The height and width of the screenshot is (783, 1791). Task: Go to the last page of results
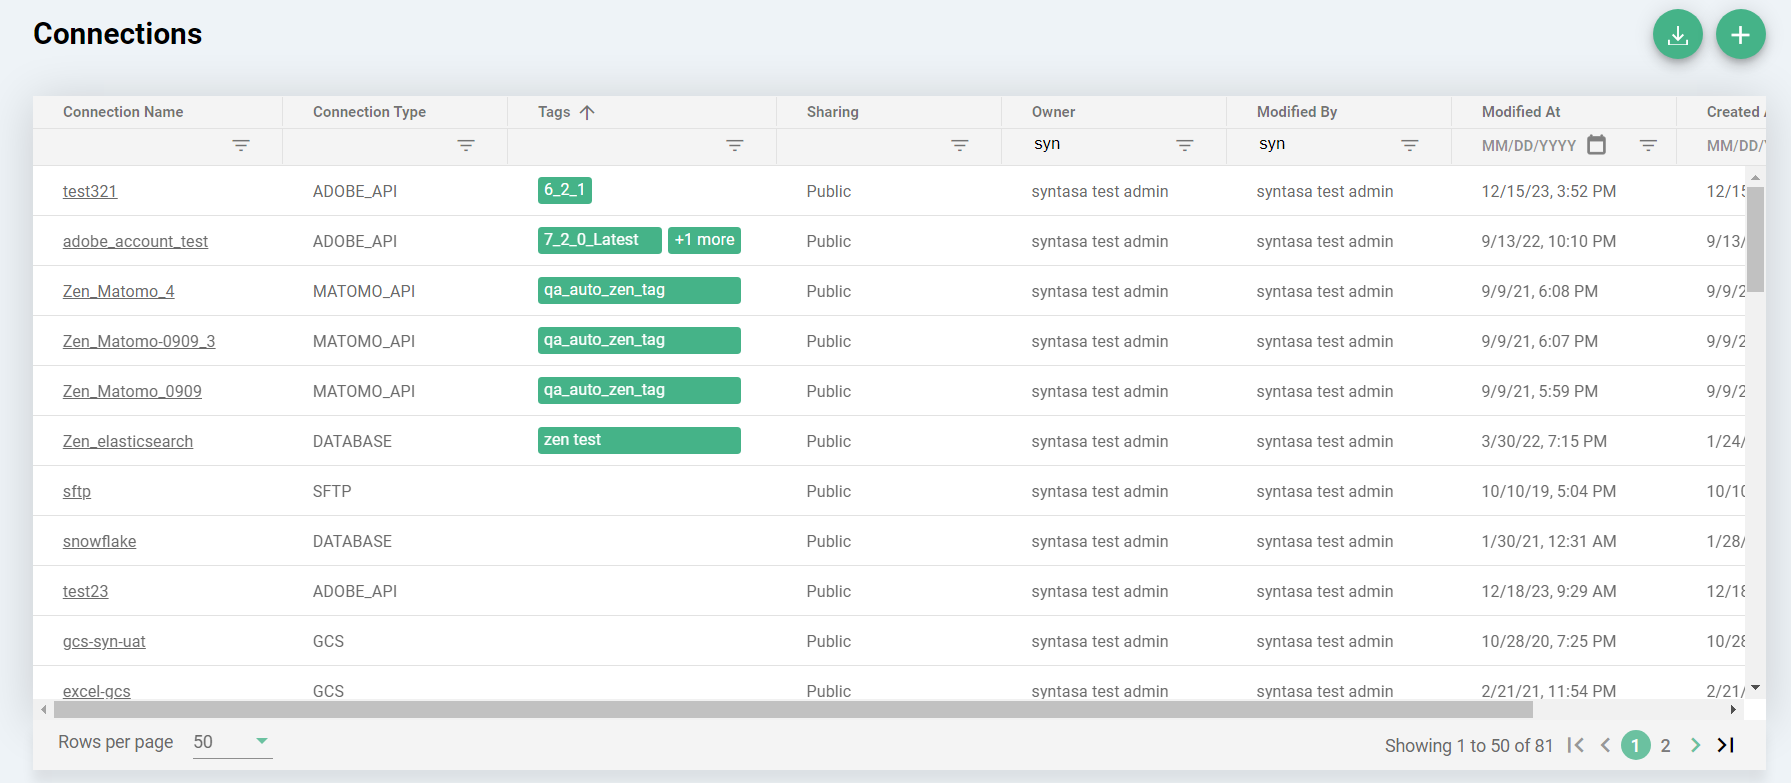(1726, 745)
